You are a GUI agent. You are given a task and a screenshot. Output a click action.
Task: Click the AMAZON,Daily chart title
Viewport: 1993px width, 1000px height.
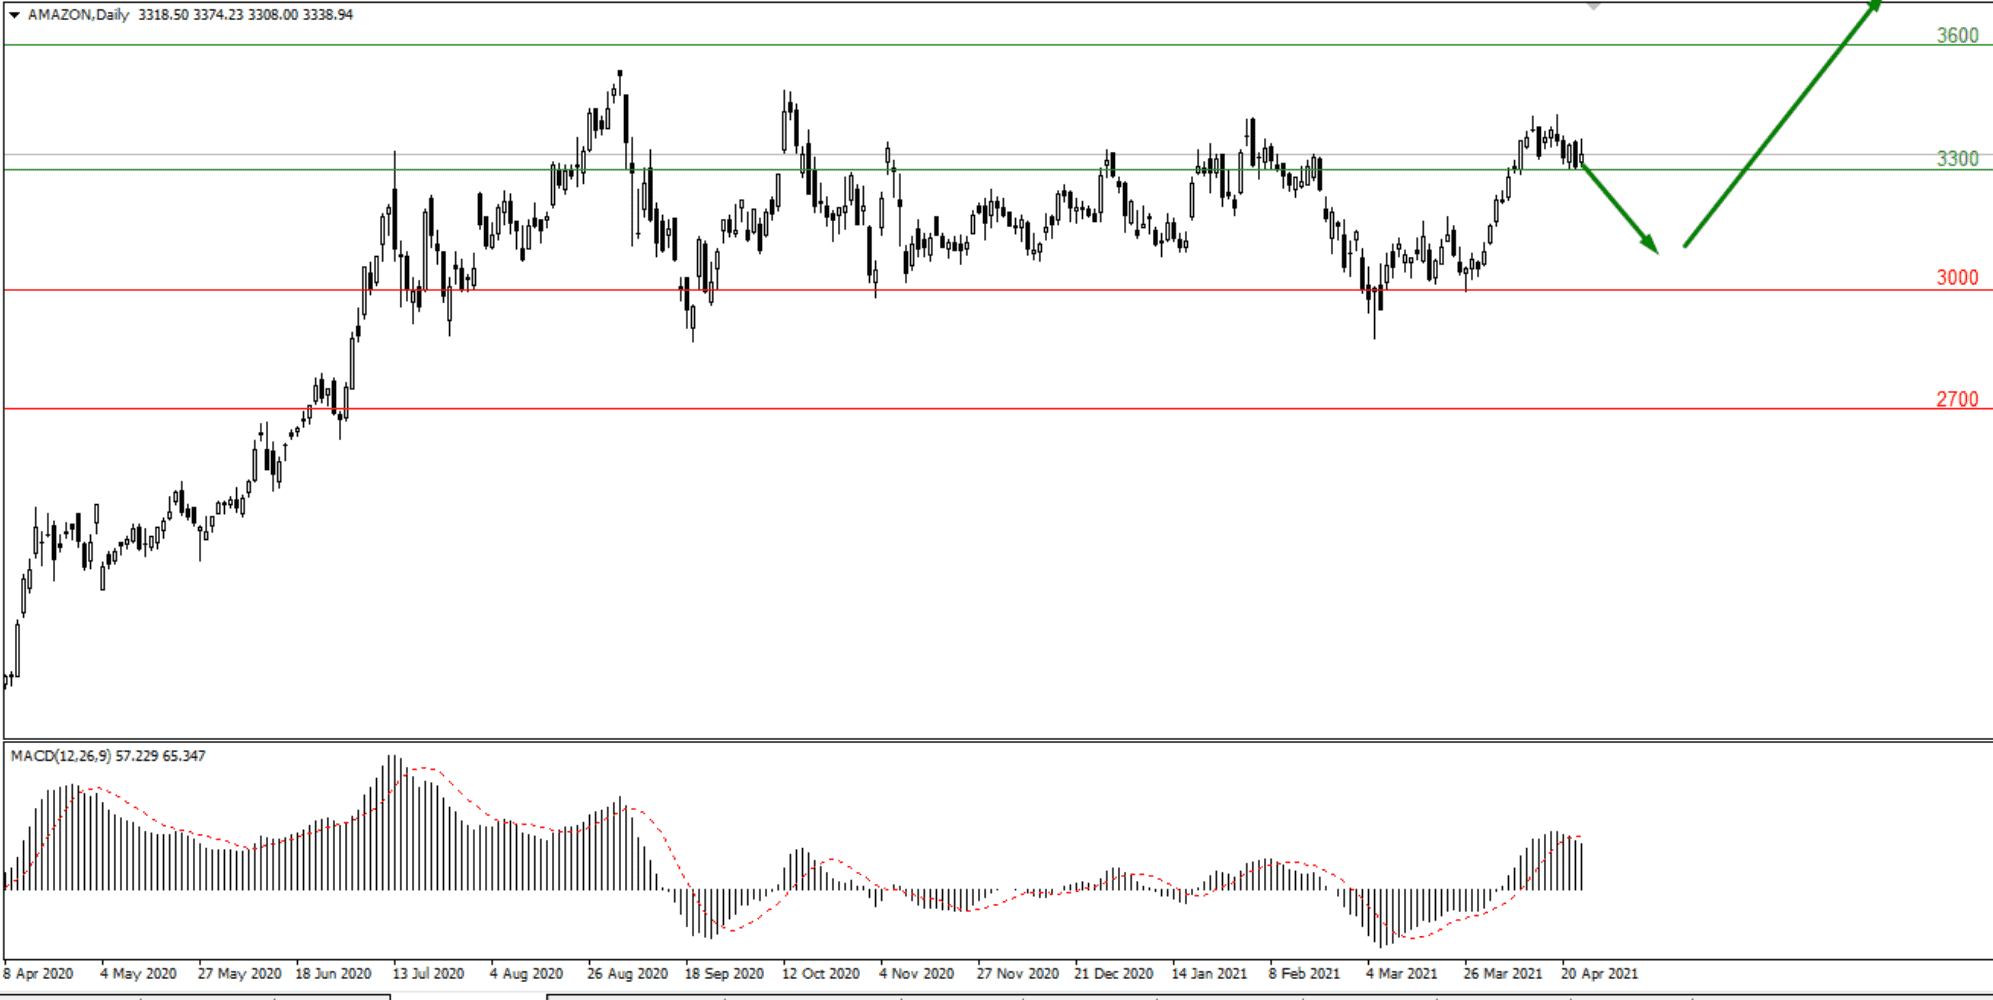78,15
